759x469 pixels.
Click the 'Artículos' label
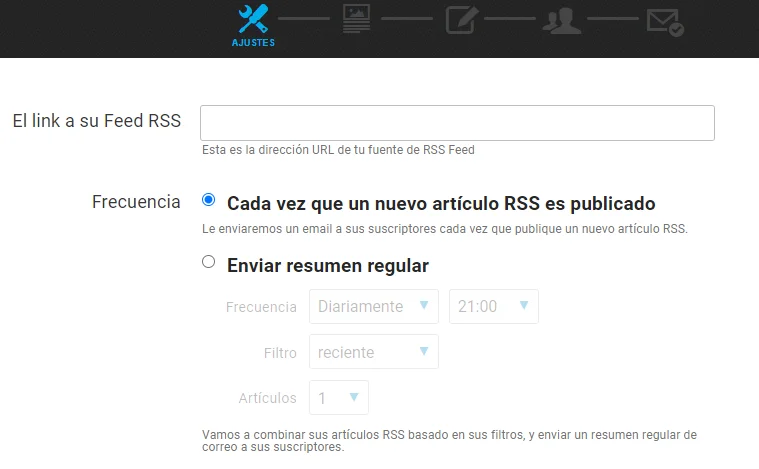pos(267,398)
